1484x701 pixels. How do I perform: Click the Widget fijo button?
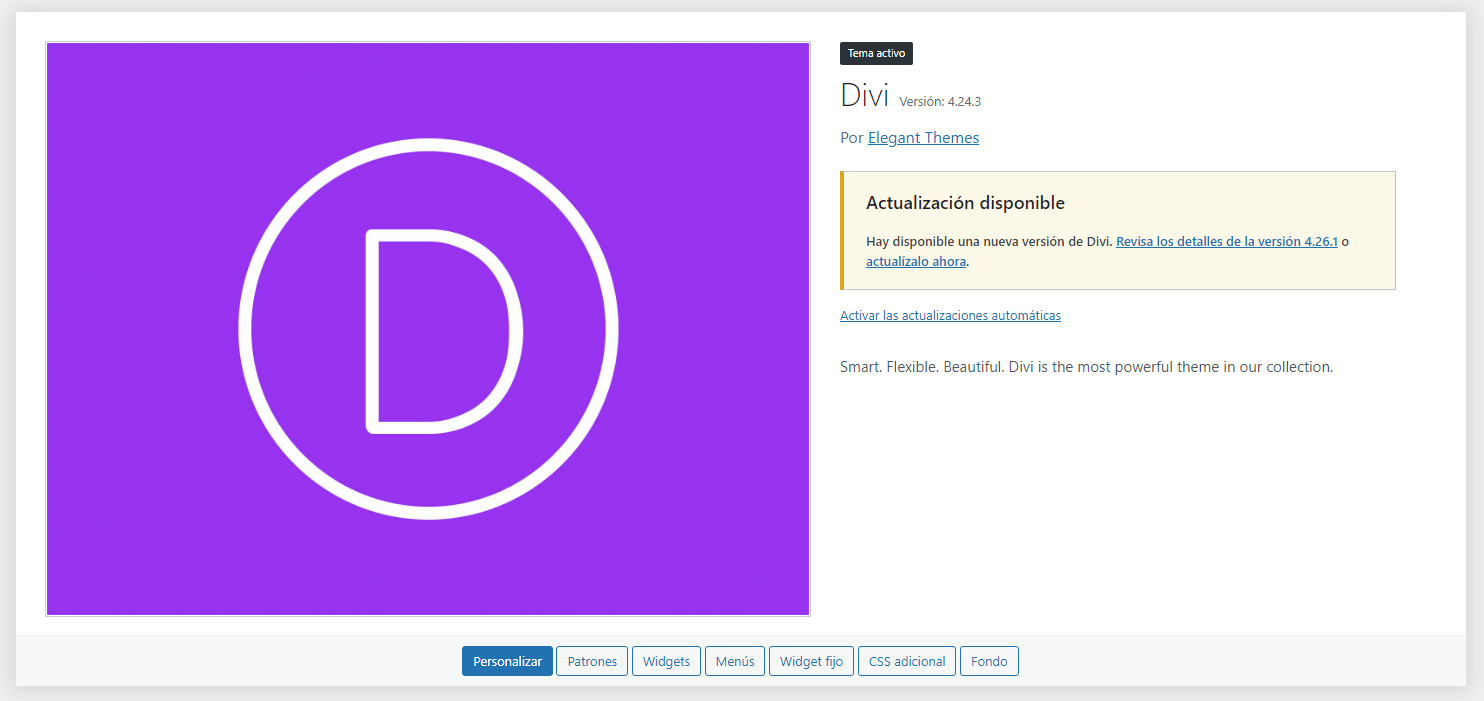[x=811, y=661]
